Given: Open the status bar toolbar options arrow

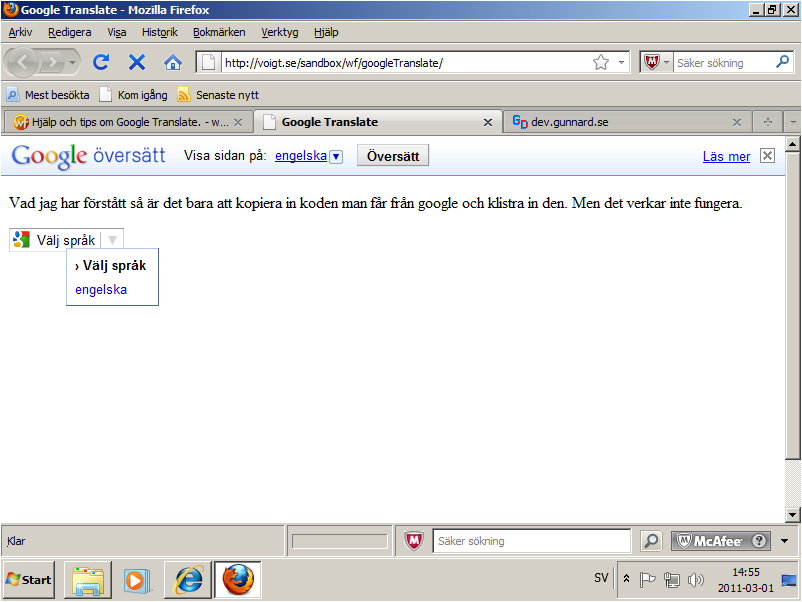Looking at the screenshot, I should coord(785,541).
